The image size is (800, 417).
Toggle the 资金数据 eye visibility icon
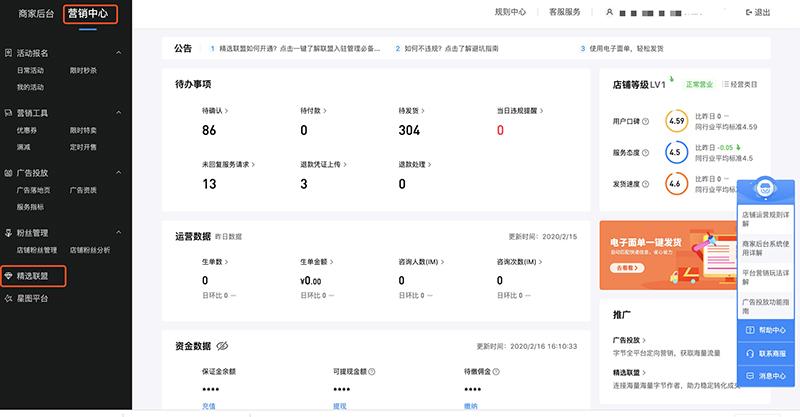point(223,346)
